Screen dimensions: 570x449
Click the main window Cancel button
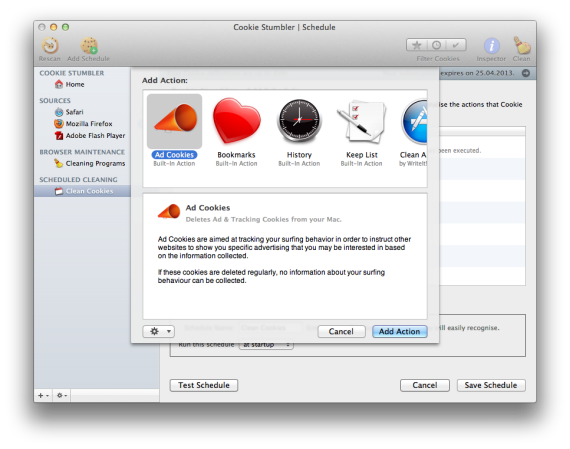425,385
